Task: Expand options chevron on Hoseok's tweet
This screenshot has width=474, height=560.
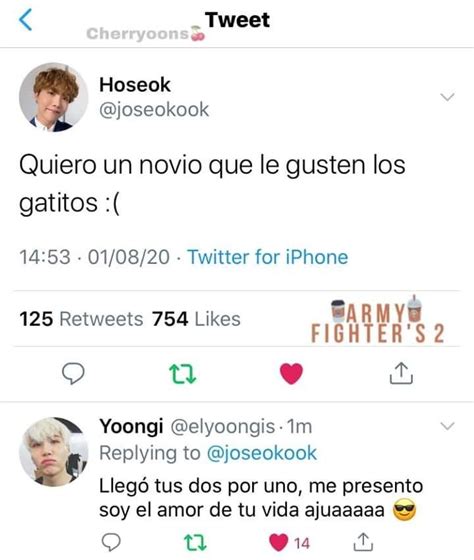Action: pyautogui.click(x=447, y=97)
